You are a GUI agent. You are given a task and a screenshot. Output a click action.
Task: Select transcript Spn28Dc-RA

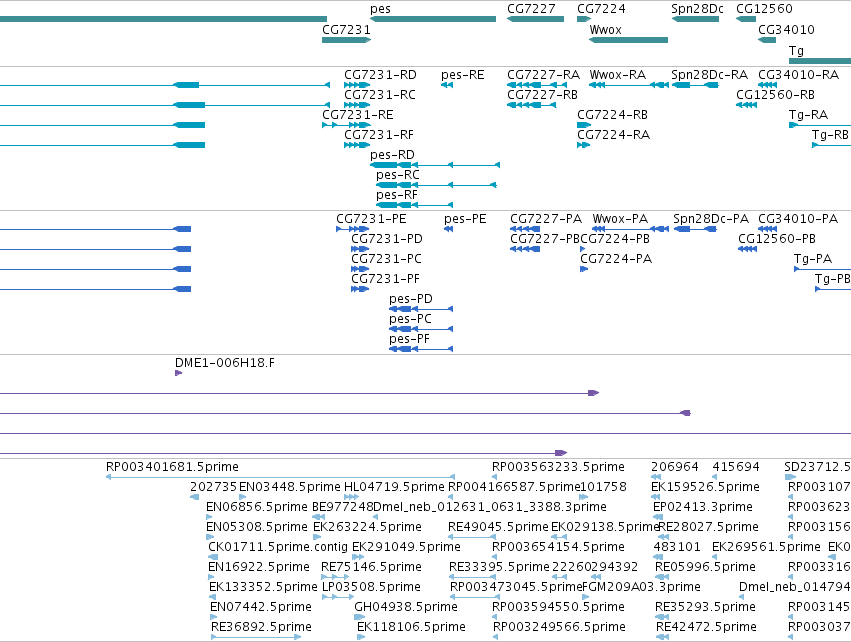(x=709, y=75)
